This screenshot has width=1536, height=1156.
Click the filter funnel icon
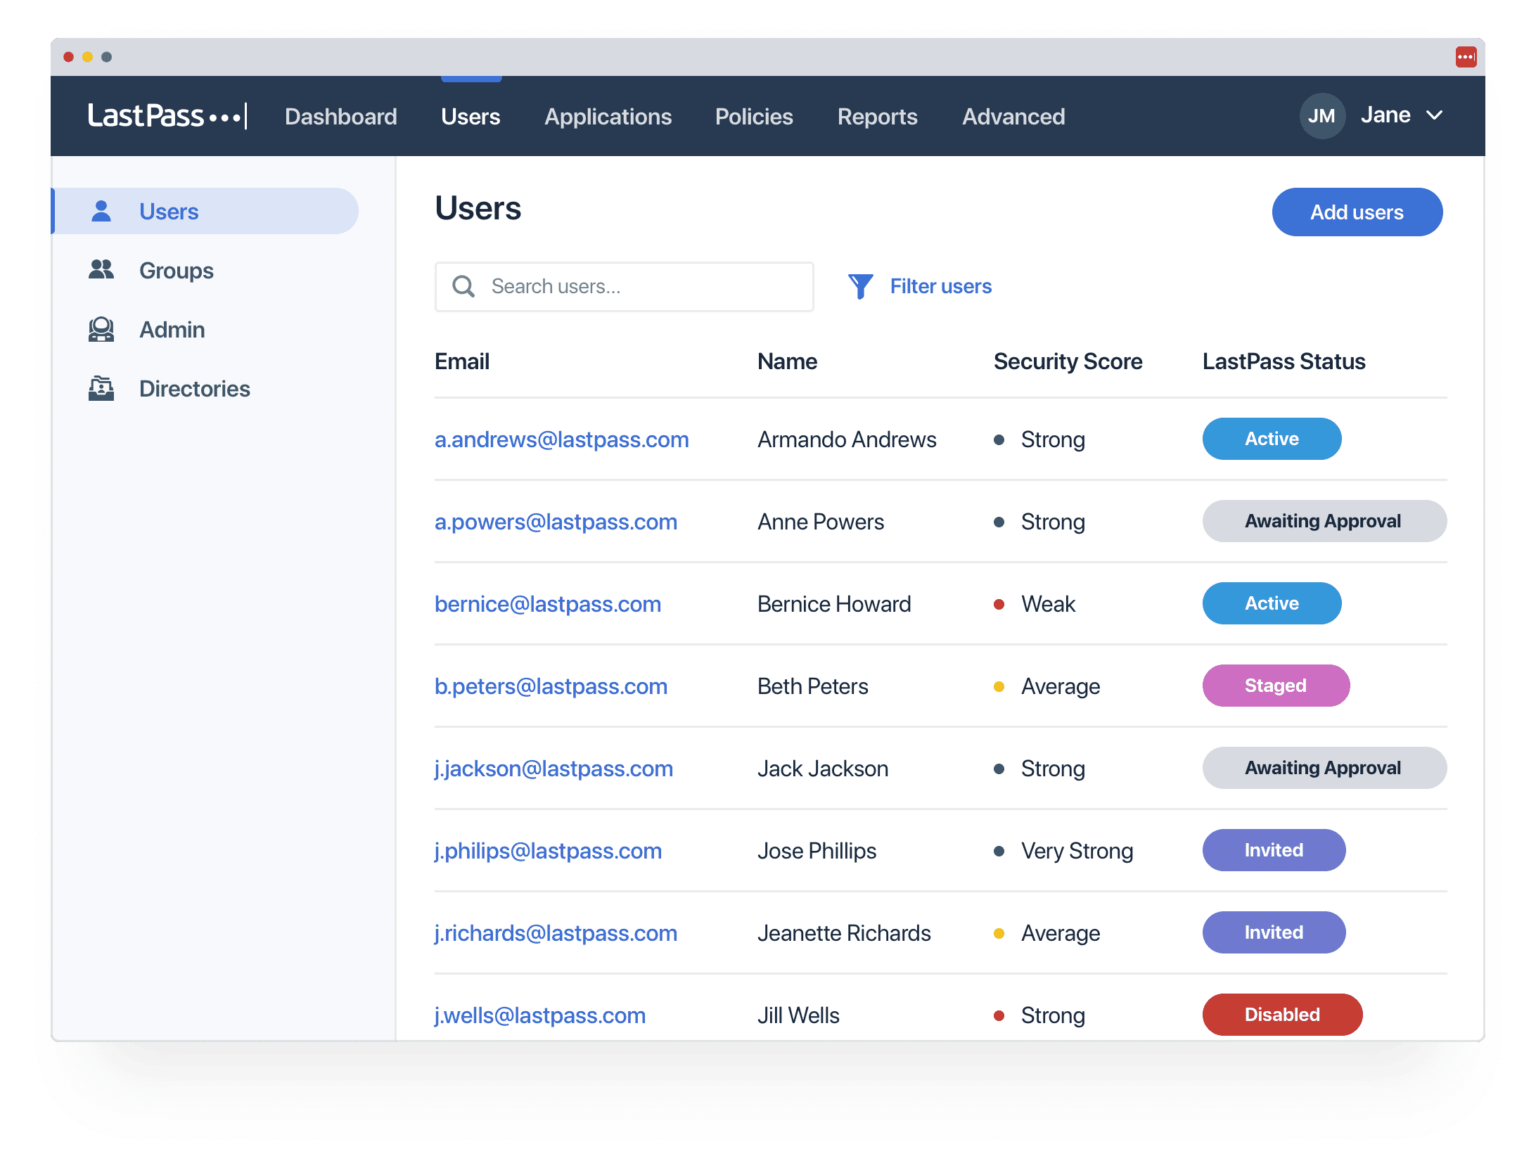point(860,286)
